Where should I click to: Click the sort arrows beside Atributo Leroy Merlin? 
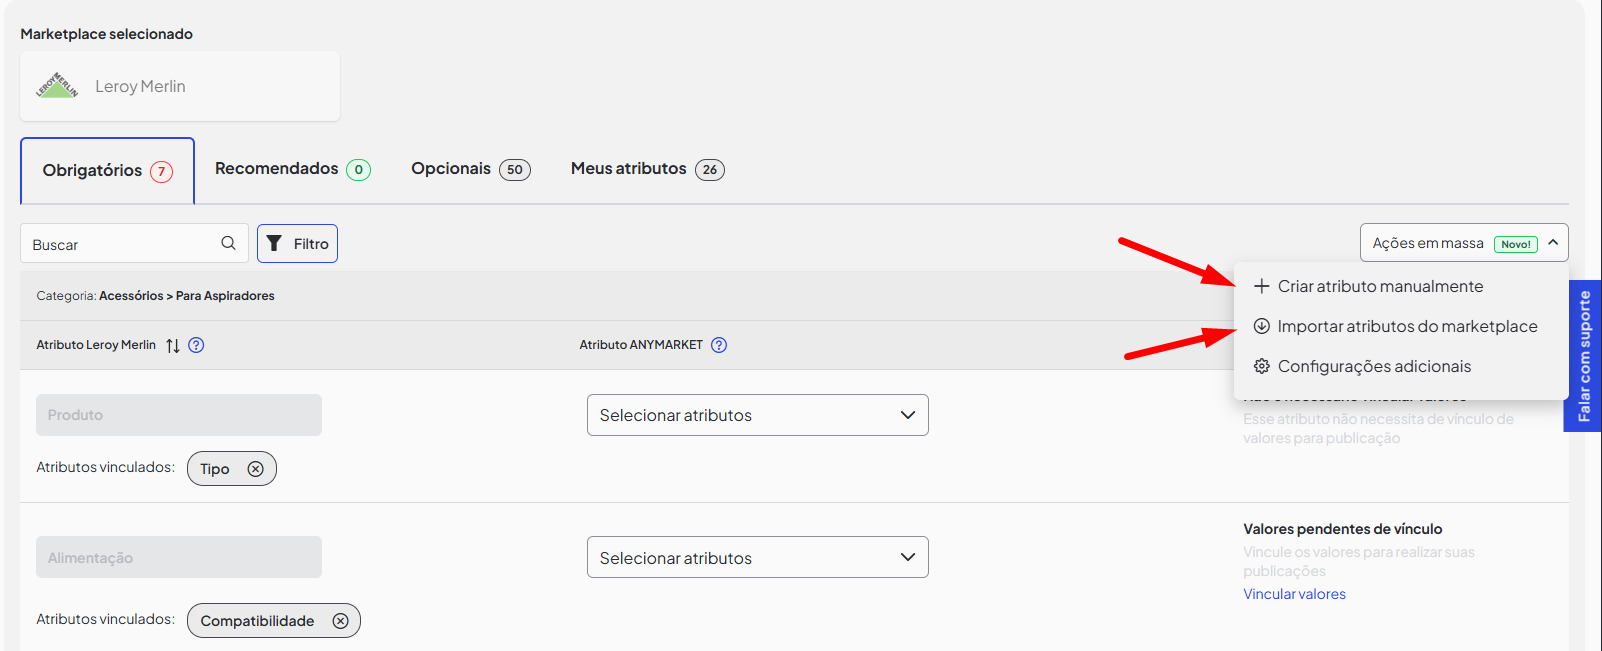(173, 345)
